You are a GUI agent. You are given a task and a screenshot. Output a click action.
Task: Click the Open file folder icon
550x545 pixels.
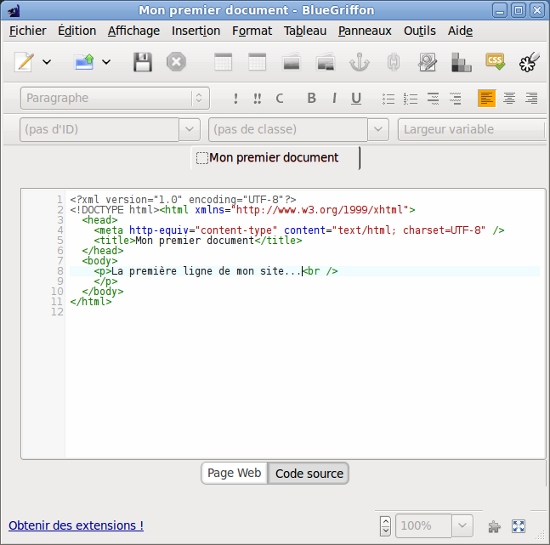84,62
